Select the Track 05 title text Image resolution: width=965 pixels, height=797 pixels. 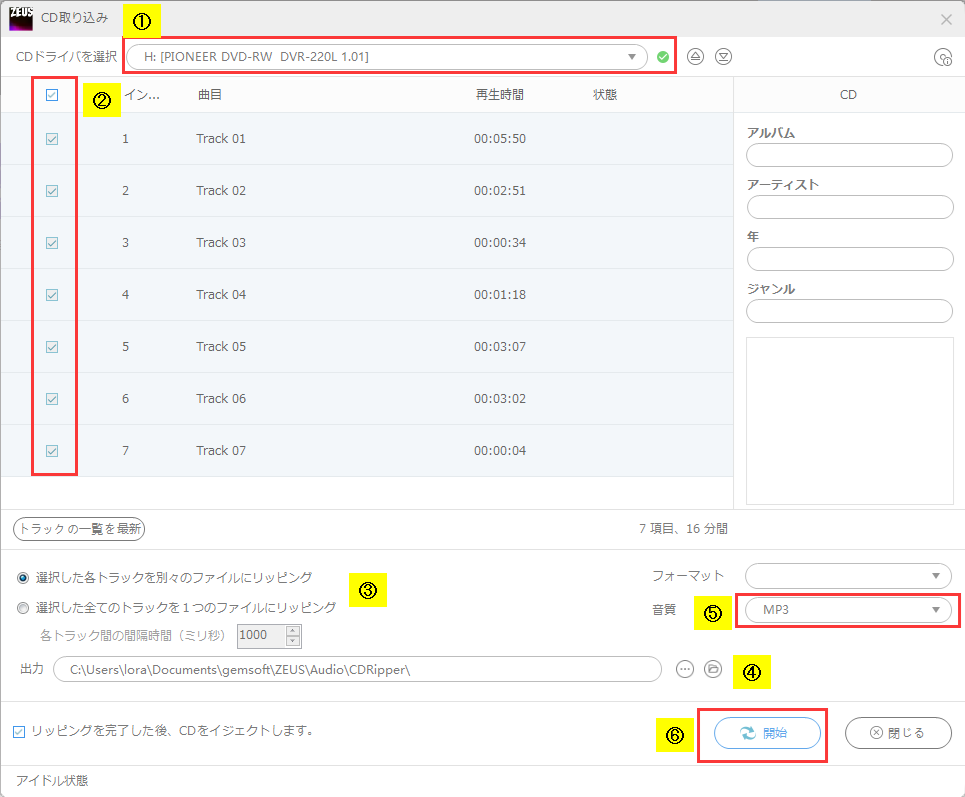(221, 347)
